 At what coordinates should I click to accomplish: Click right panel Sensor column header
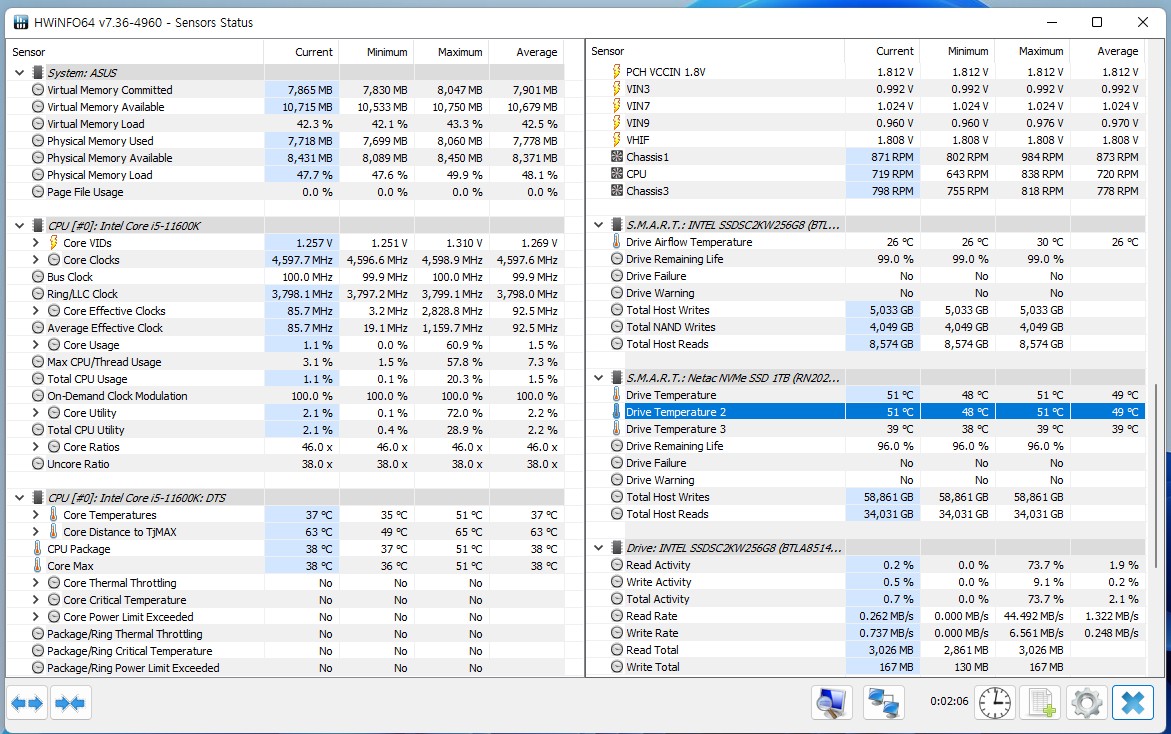coord(715,52)
